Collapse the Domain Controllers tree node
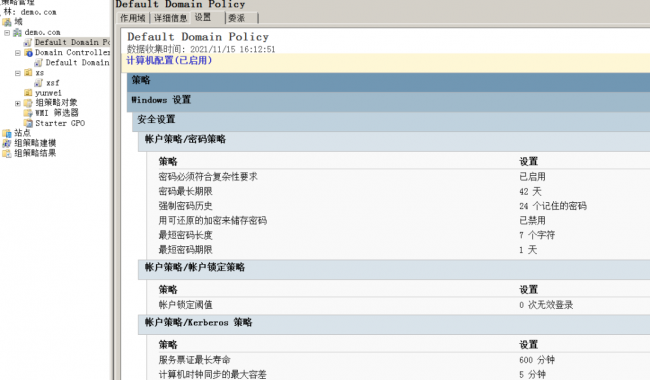The image size is (650, 380). coord(18,53)
